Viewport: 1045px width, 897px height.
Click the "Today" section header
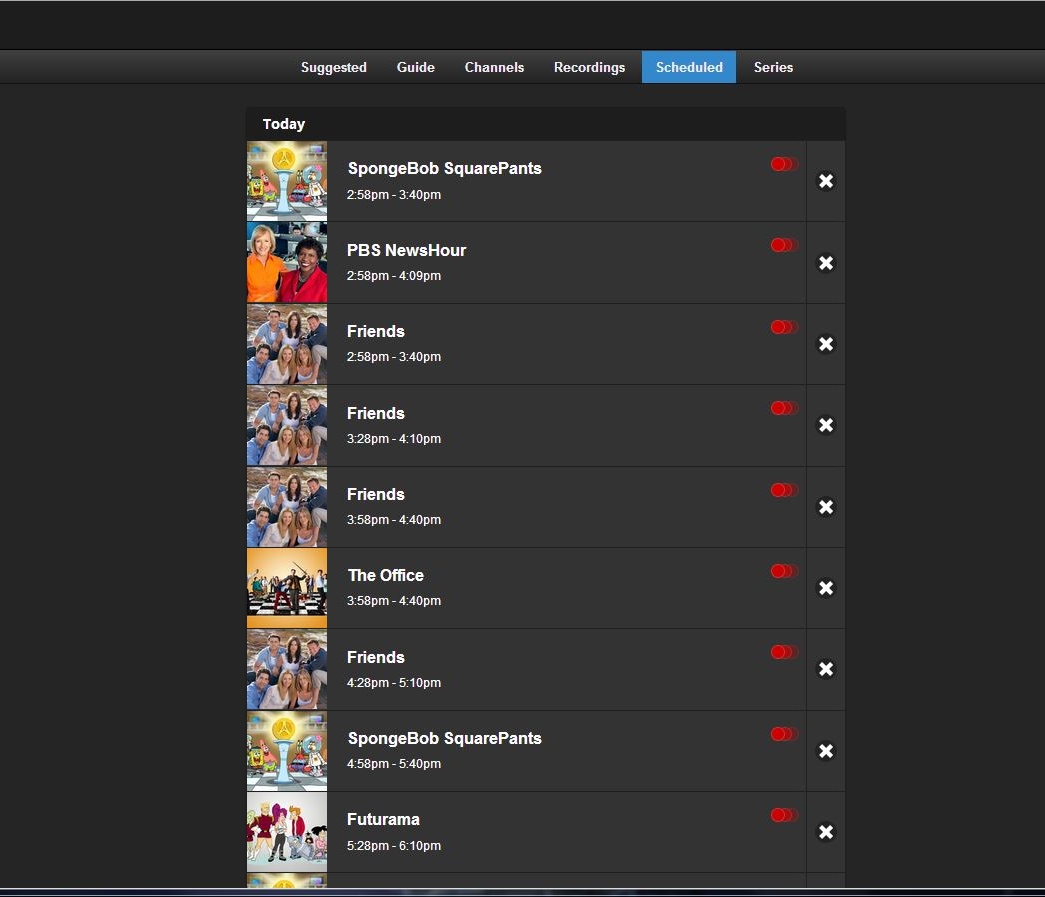coord(546,124)
